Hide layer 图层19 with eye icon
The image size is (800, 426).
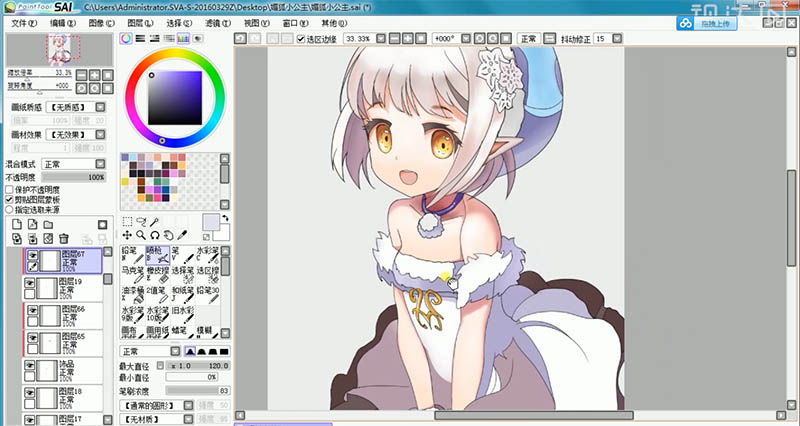[x=30, y=282]
